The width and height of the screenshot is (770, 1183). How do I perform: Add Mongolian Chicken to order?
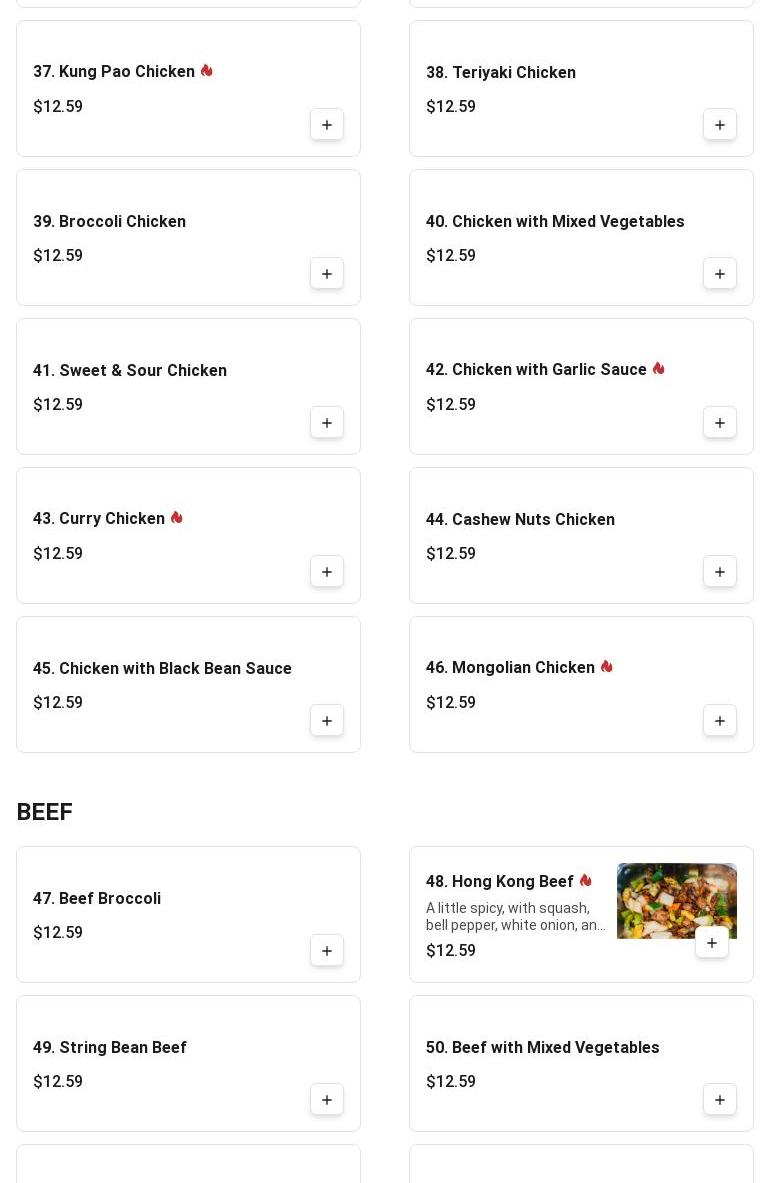pos(719,721)
